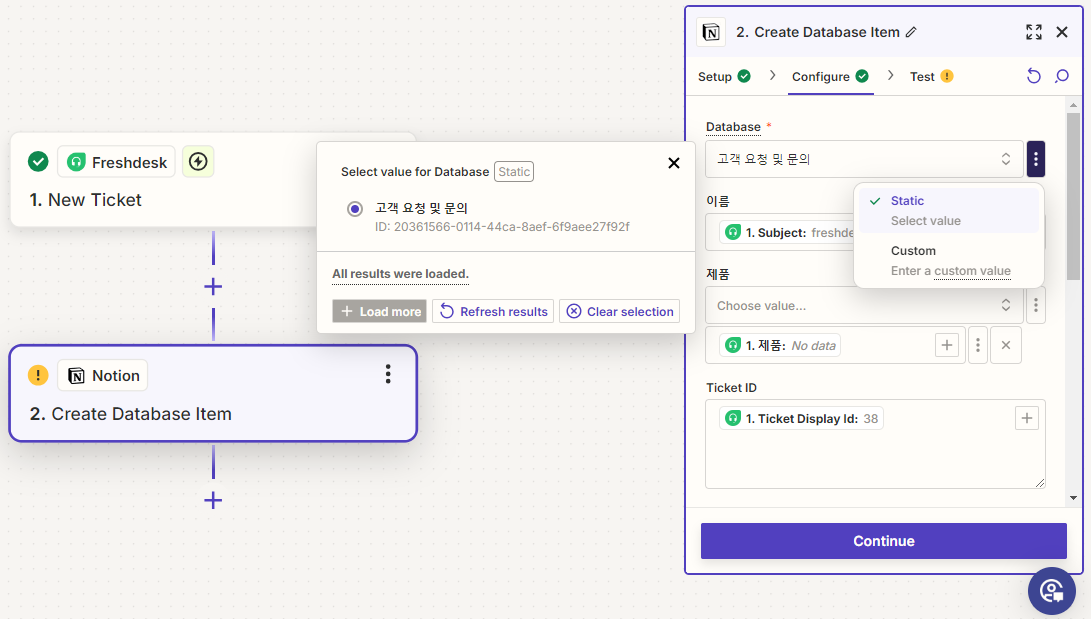Image resolution: width=1091 pixels, height=619 pixels.
Task: Click the 제품 field label
Action: (718, 274)
